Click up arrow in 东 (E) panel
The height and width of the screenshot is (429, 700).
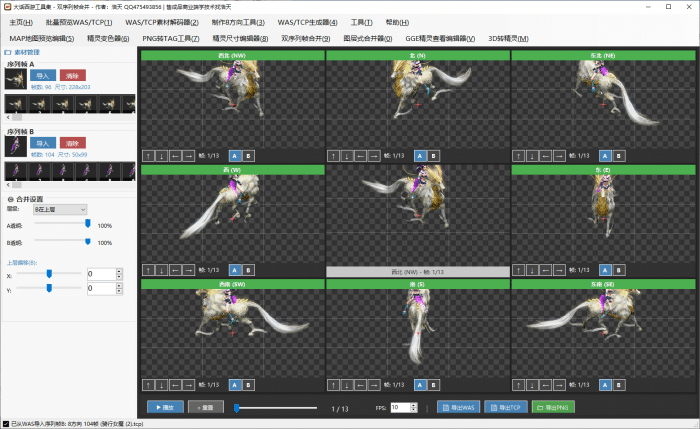518,270
